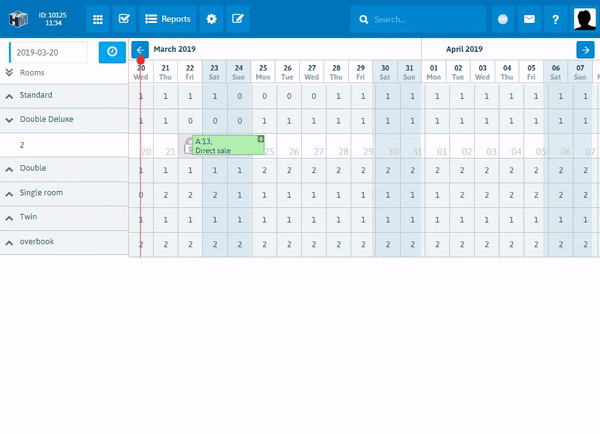The height and width of the screenshot is (434, 600).
Task: Open the apps grid menu
Action: [98, 19]
